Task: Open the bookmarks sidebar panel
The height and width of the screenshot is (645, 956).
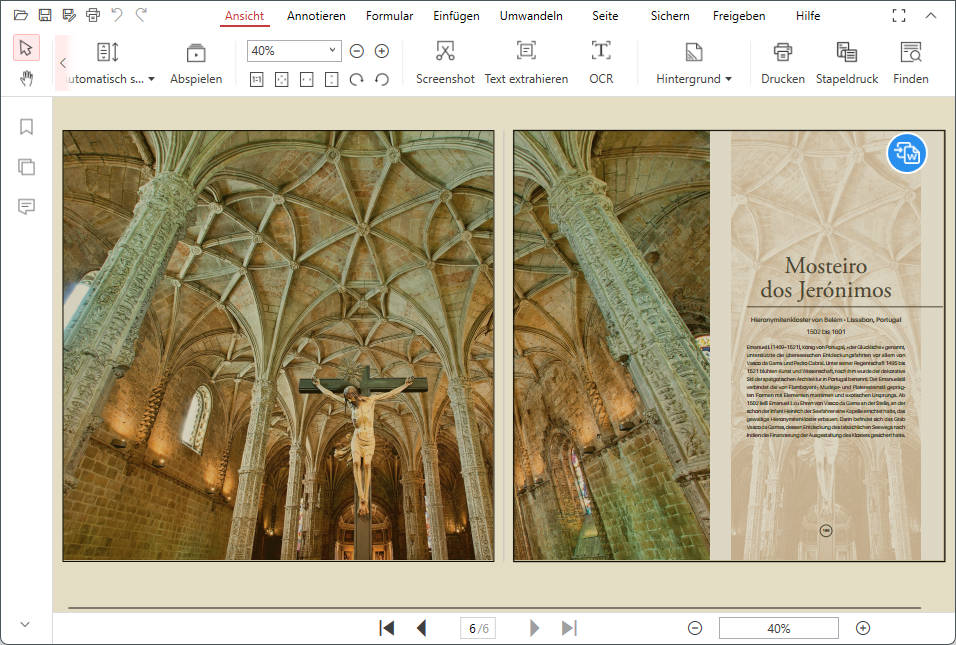Action: 26,127
